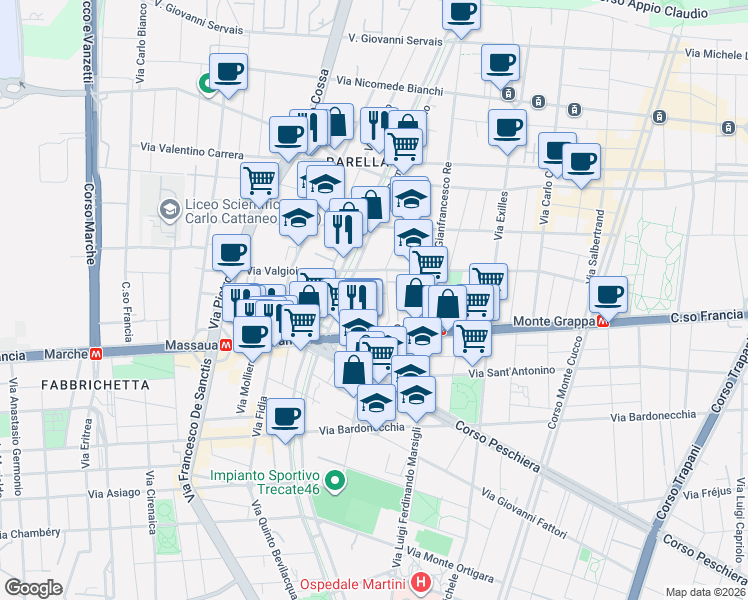Viewport: 748px width, 600px height.
Task: Click the Monte Grappa station name
Action: pyautogui.click(x=554, y=321)
